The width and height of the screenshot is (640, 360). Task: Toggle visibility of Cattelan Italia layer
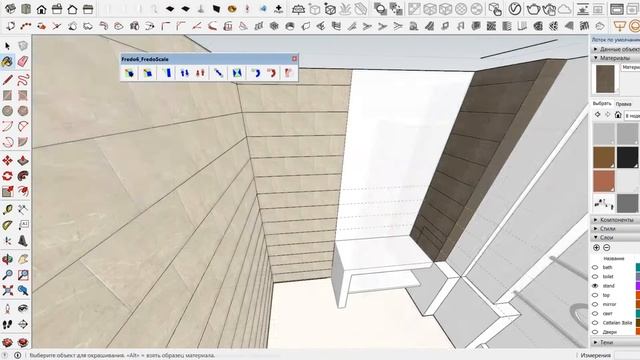595,323
